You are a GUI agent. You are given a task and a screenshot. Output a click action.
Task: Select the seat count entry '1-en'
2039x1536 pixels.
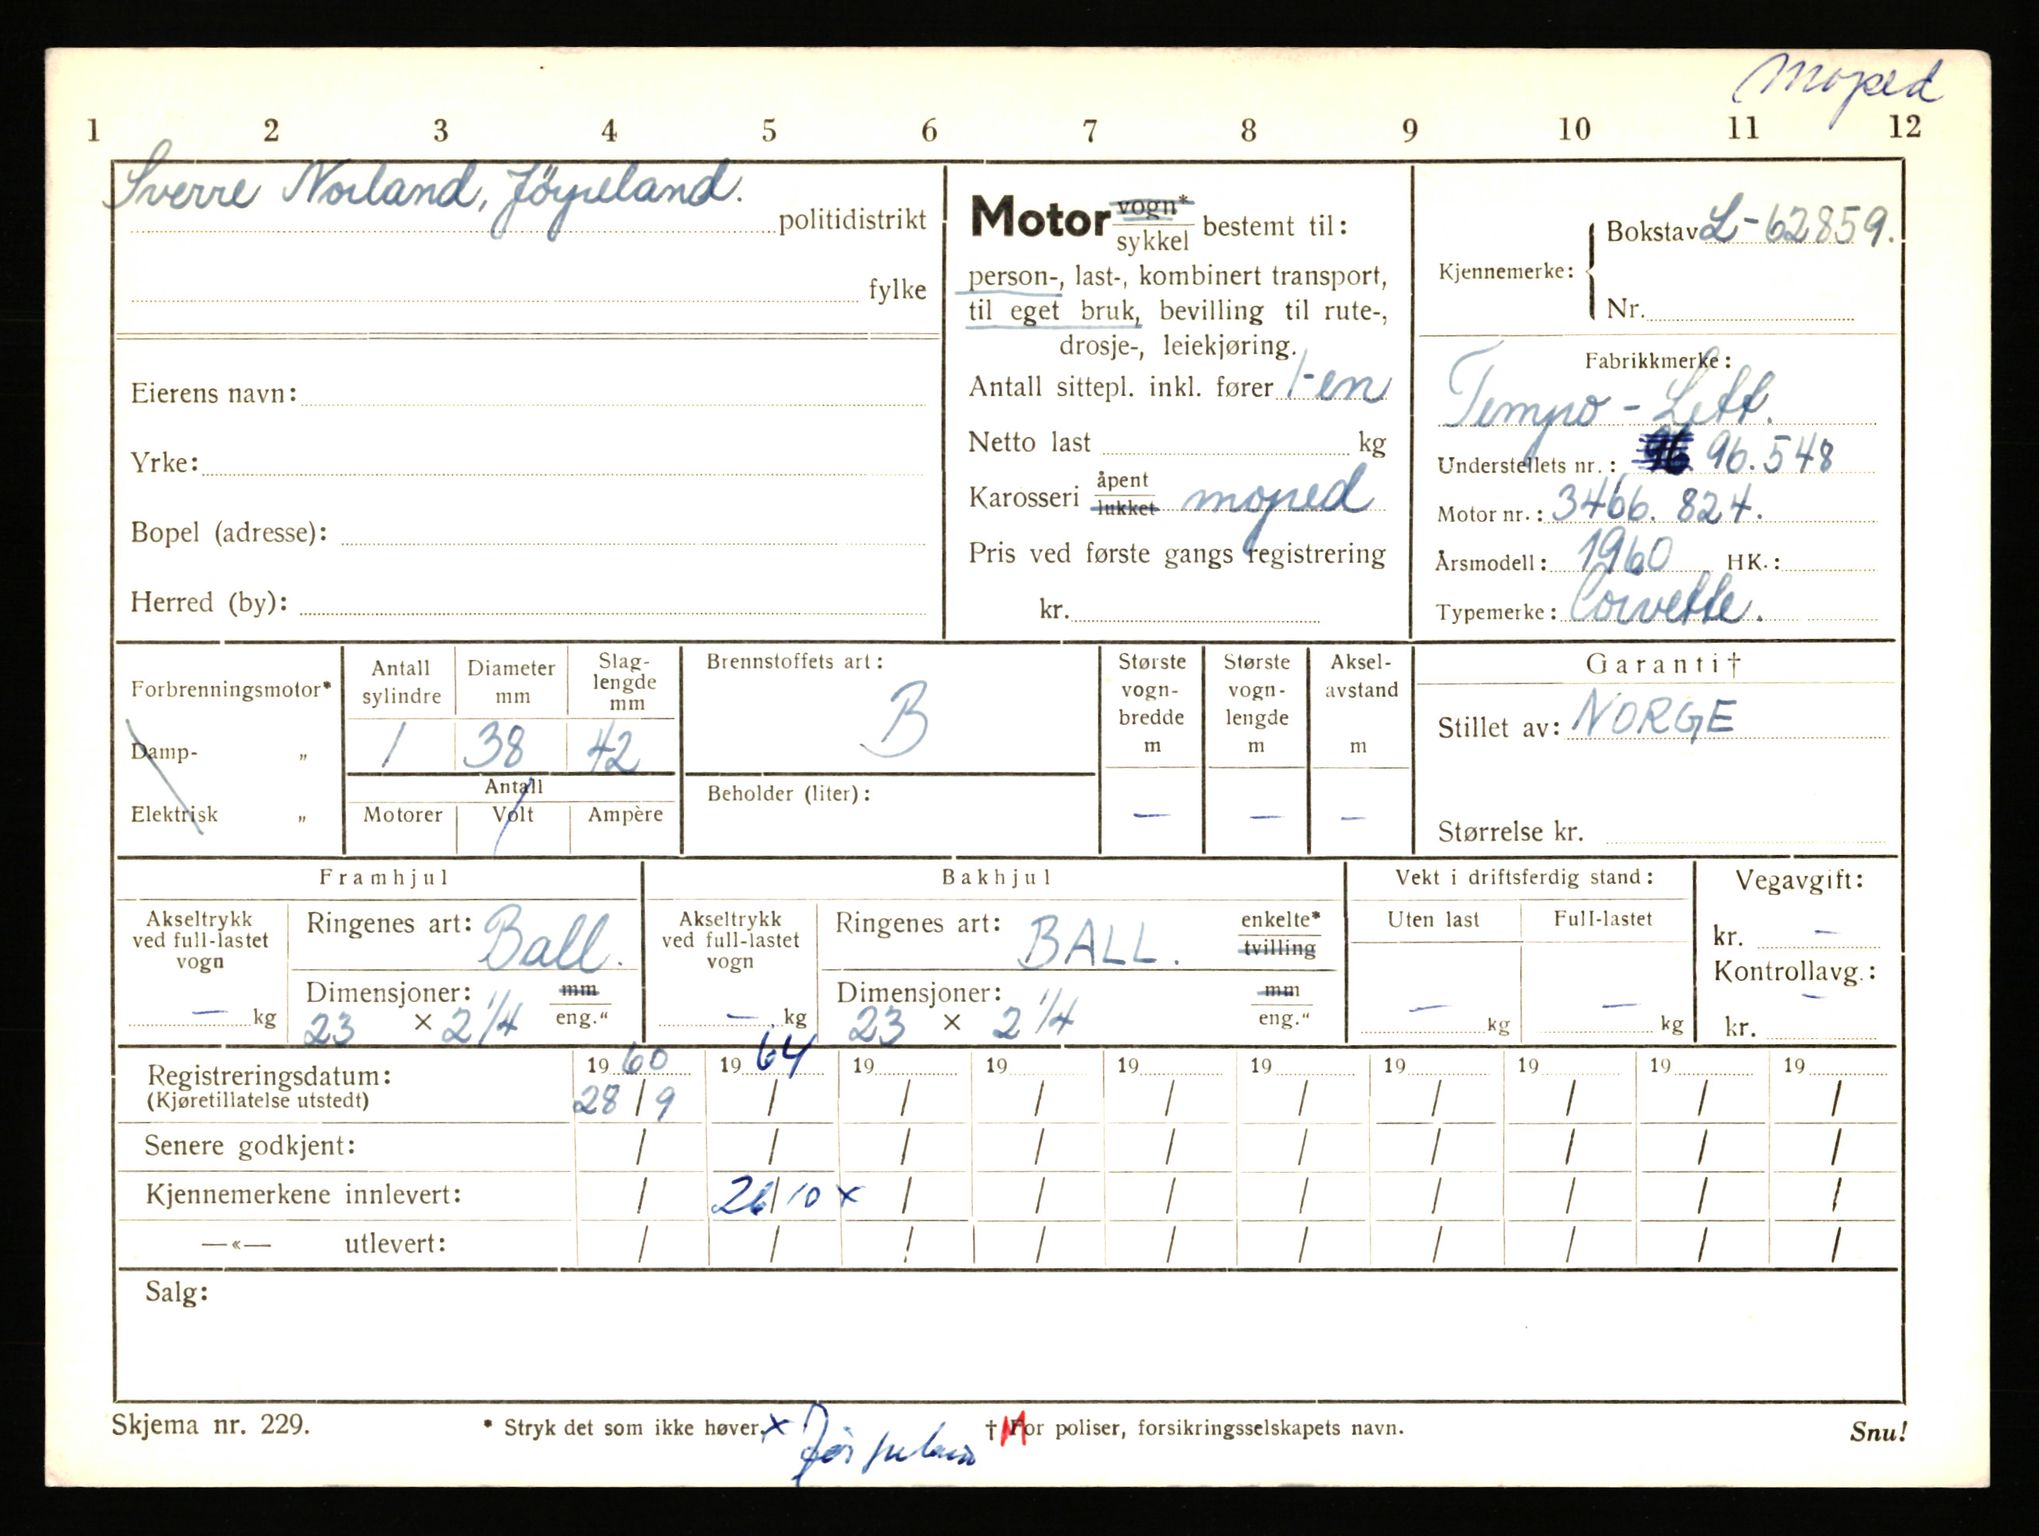[x=1337, y=385]
